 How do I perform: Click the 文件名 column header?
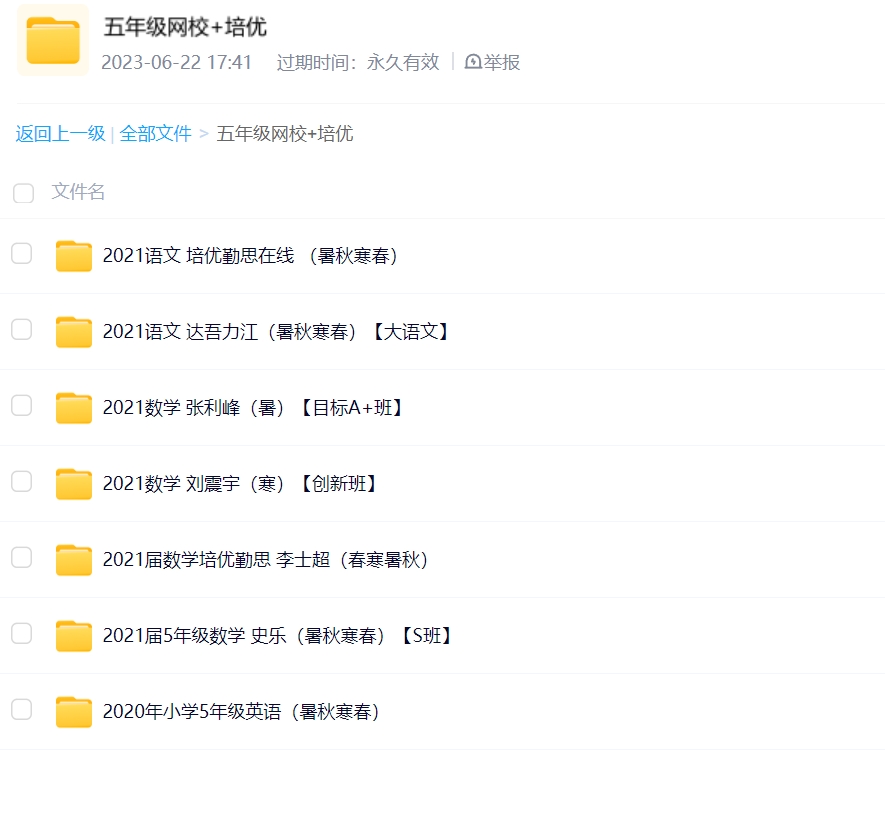(78, 192)
